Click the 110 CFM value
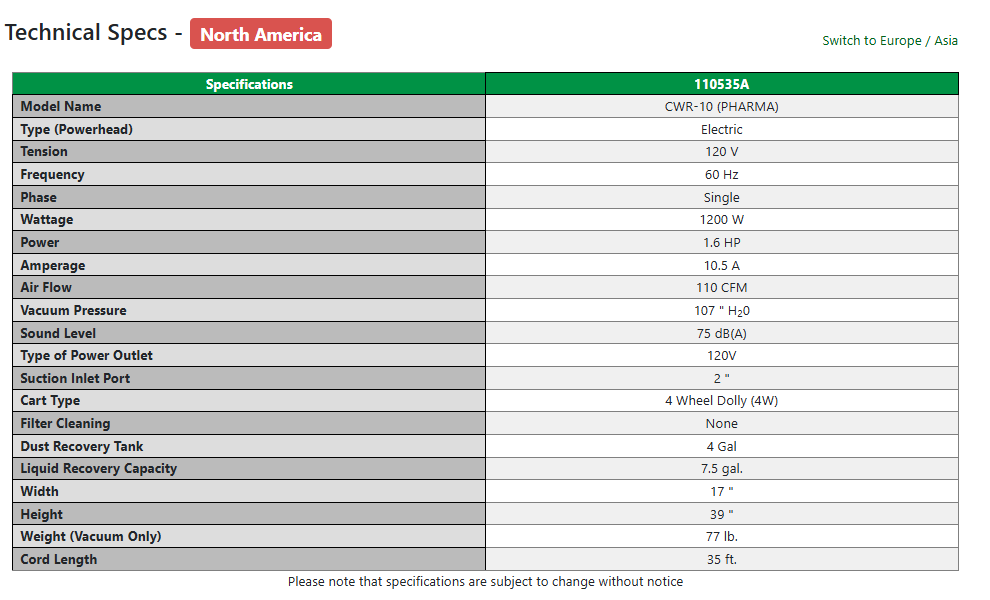The width and height of the screenshot is (990, 600). 722,287
